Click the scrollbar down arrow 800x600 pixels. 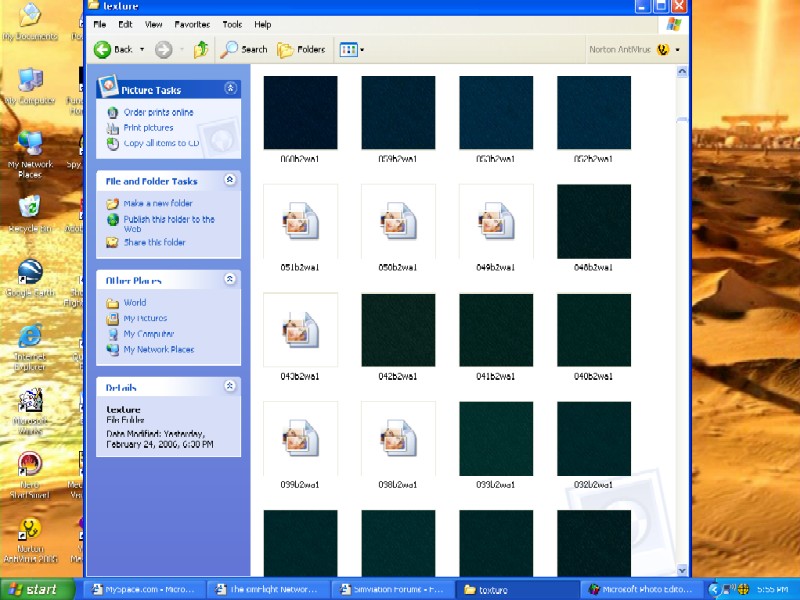click(x=682, y=570)
